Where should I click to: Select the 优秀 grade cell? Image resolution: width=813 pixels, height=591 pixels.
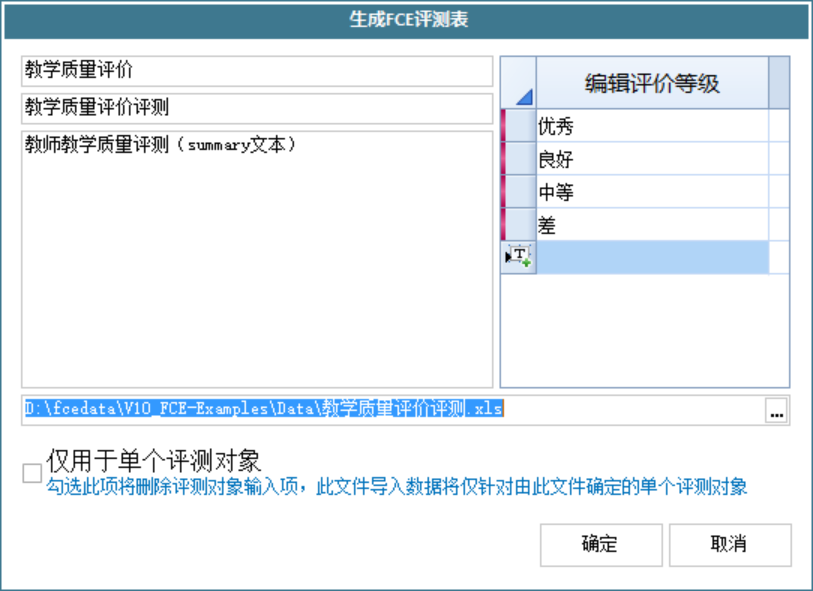pos(652,126)
